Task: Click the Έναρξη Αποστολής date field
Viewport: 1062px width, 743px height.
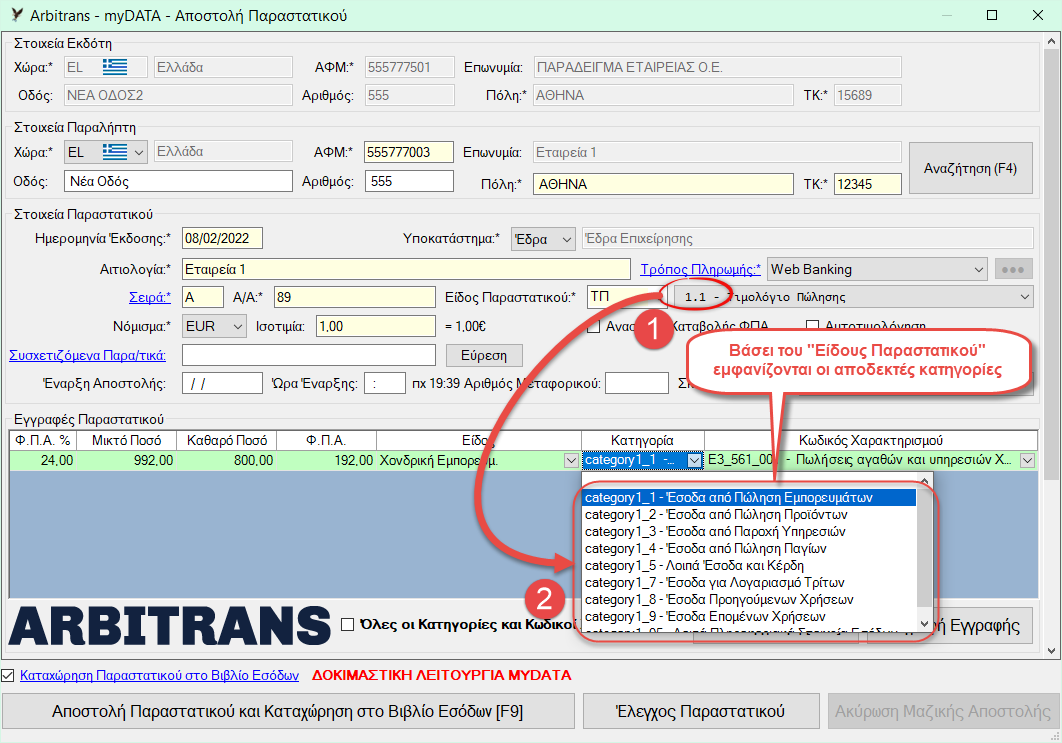Action: (x=222, y=383)
